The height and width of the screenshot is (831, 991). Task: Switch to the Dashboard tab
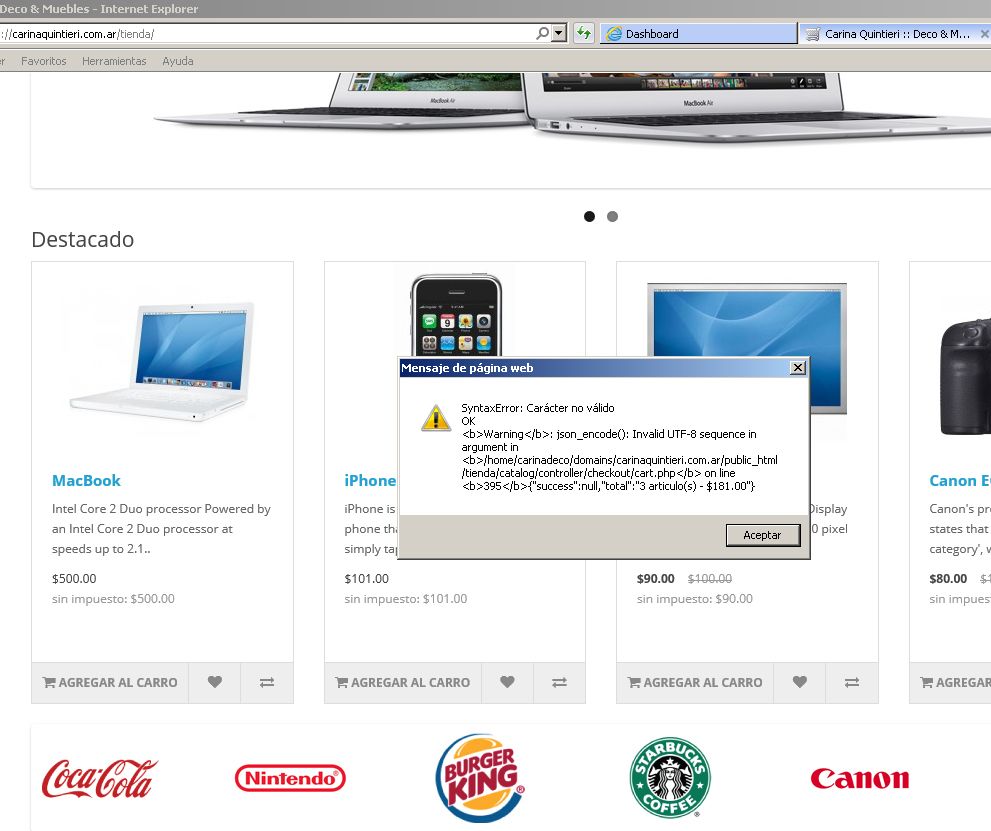(x=699, y=34)
